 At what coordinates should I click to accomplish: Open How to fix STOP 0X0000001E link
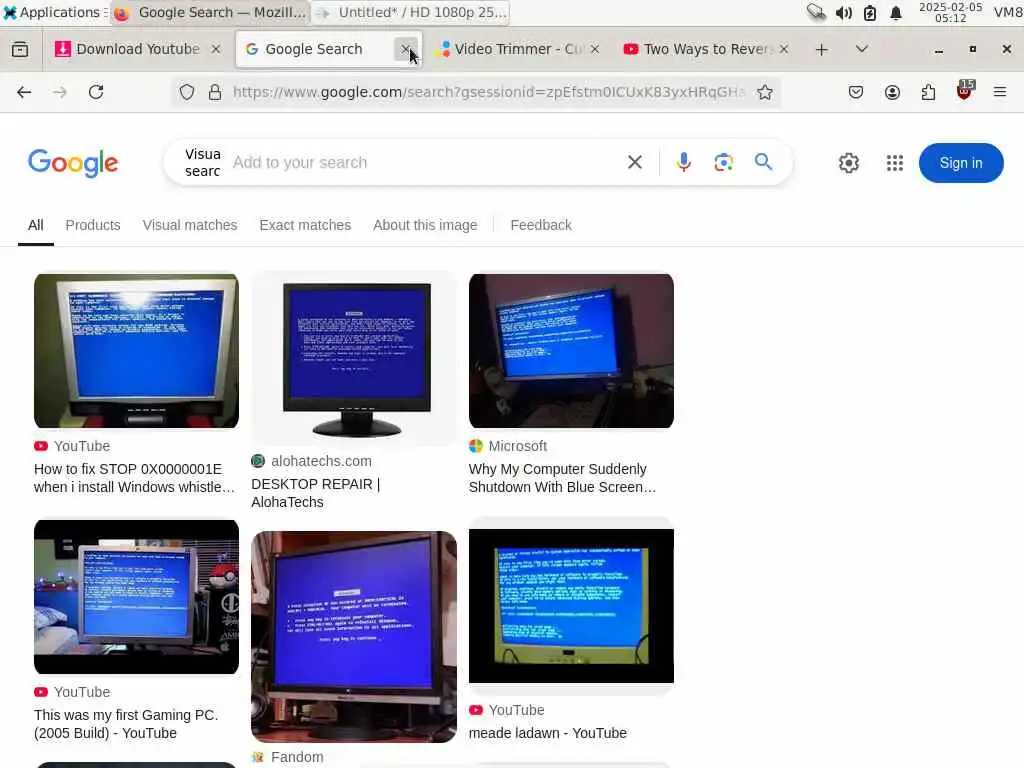[134, 478]
